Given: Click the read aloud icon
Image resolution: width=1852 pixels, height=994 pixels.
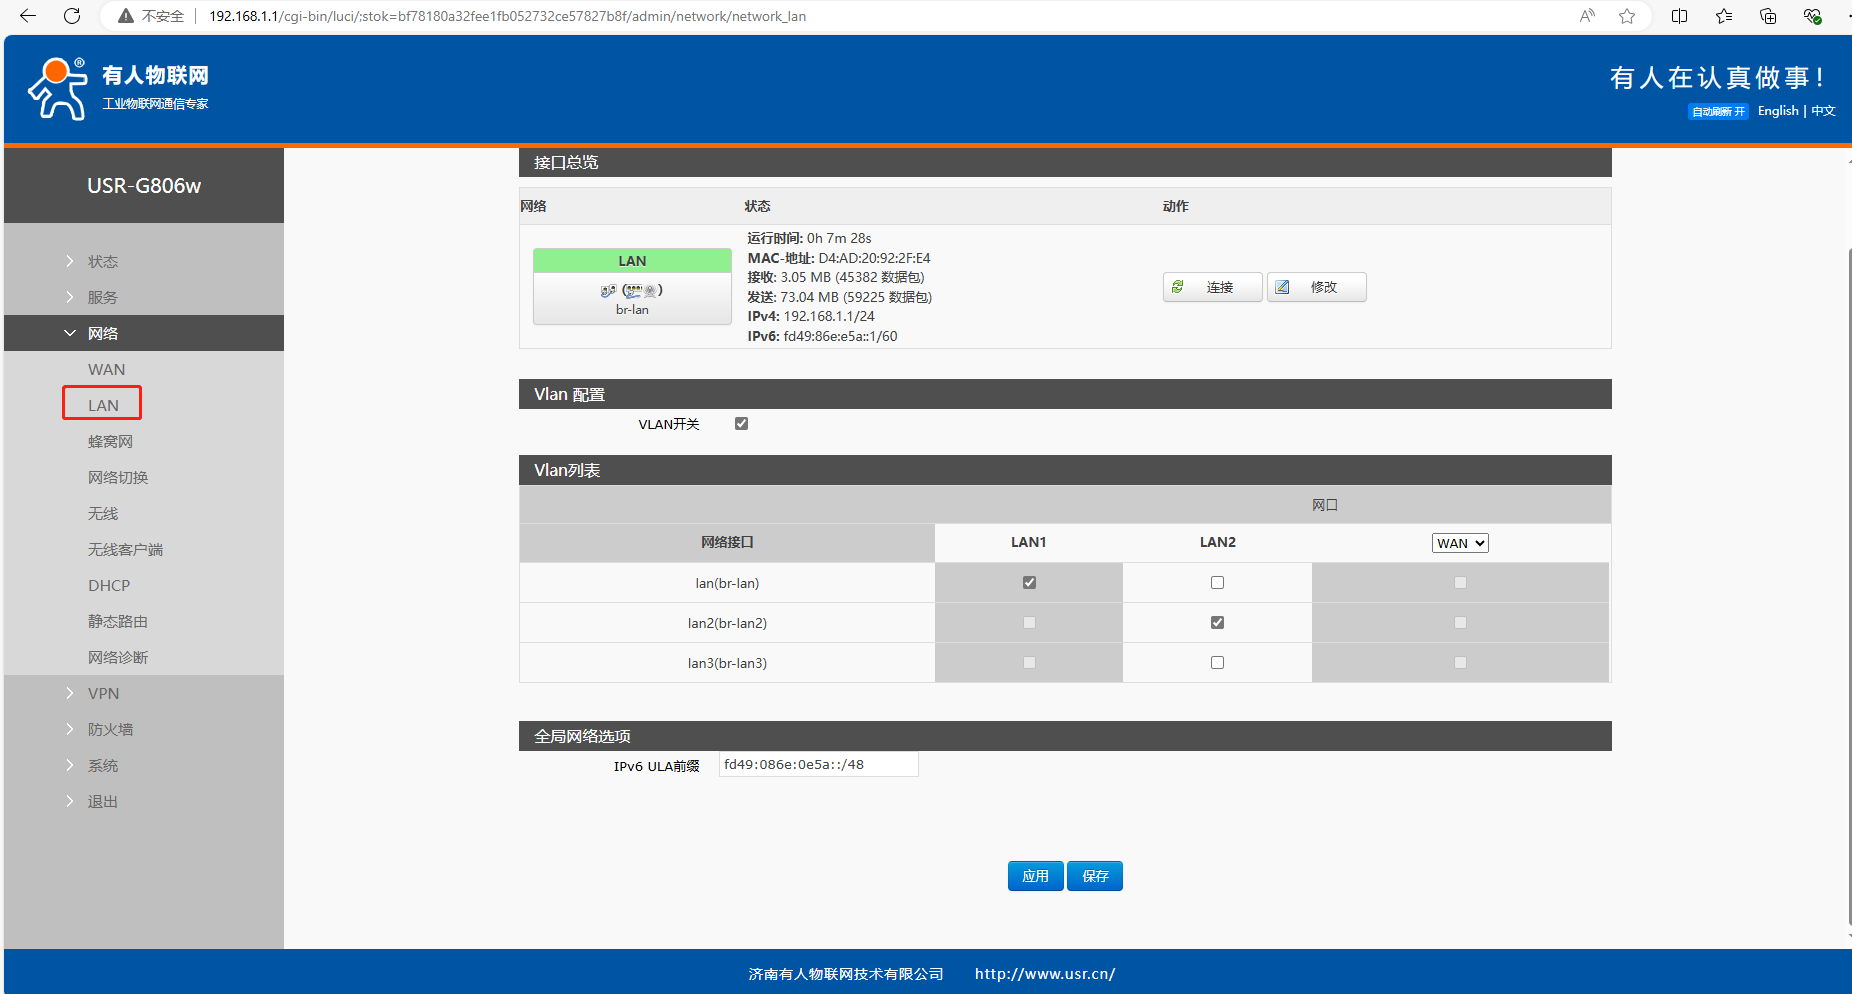Looking at the screenshot, I should 1587,16.
